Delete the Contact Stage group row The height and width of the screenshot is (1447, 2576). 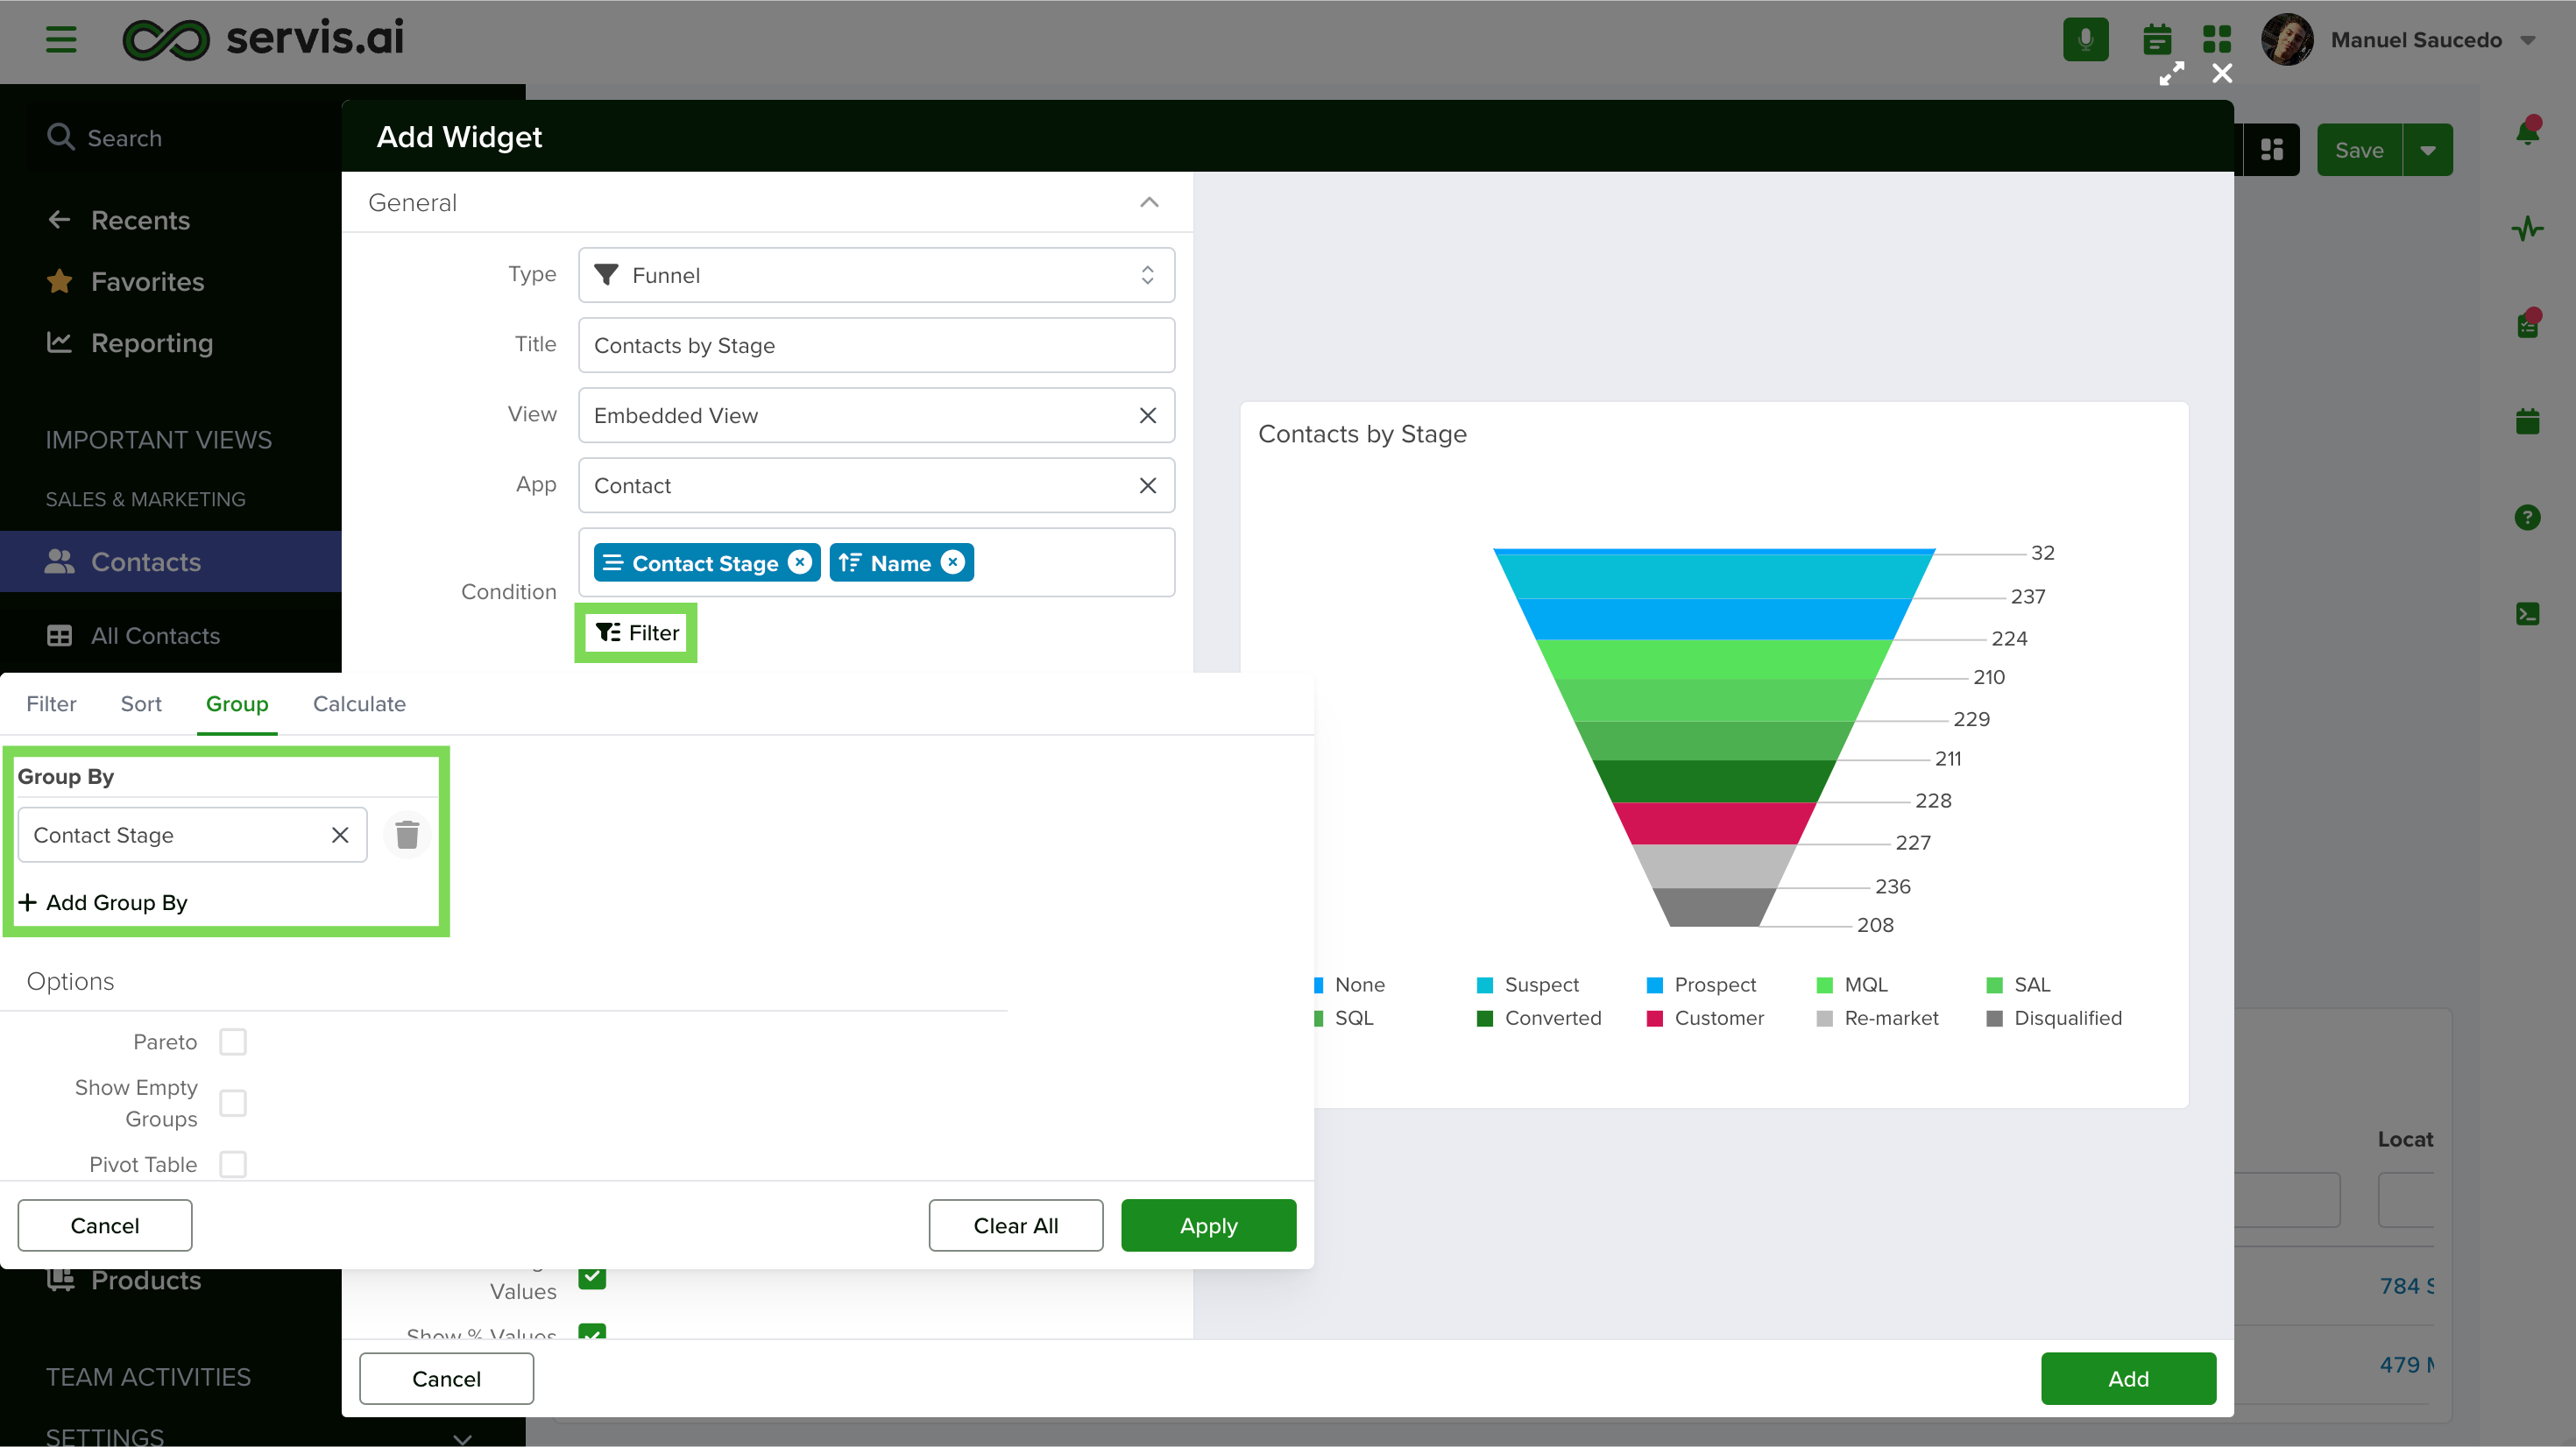[406, 834]
